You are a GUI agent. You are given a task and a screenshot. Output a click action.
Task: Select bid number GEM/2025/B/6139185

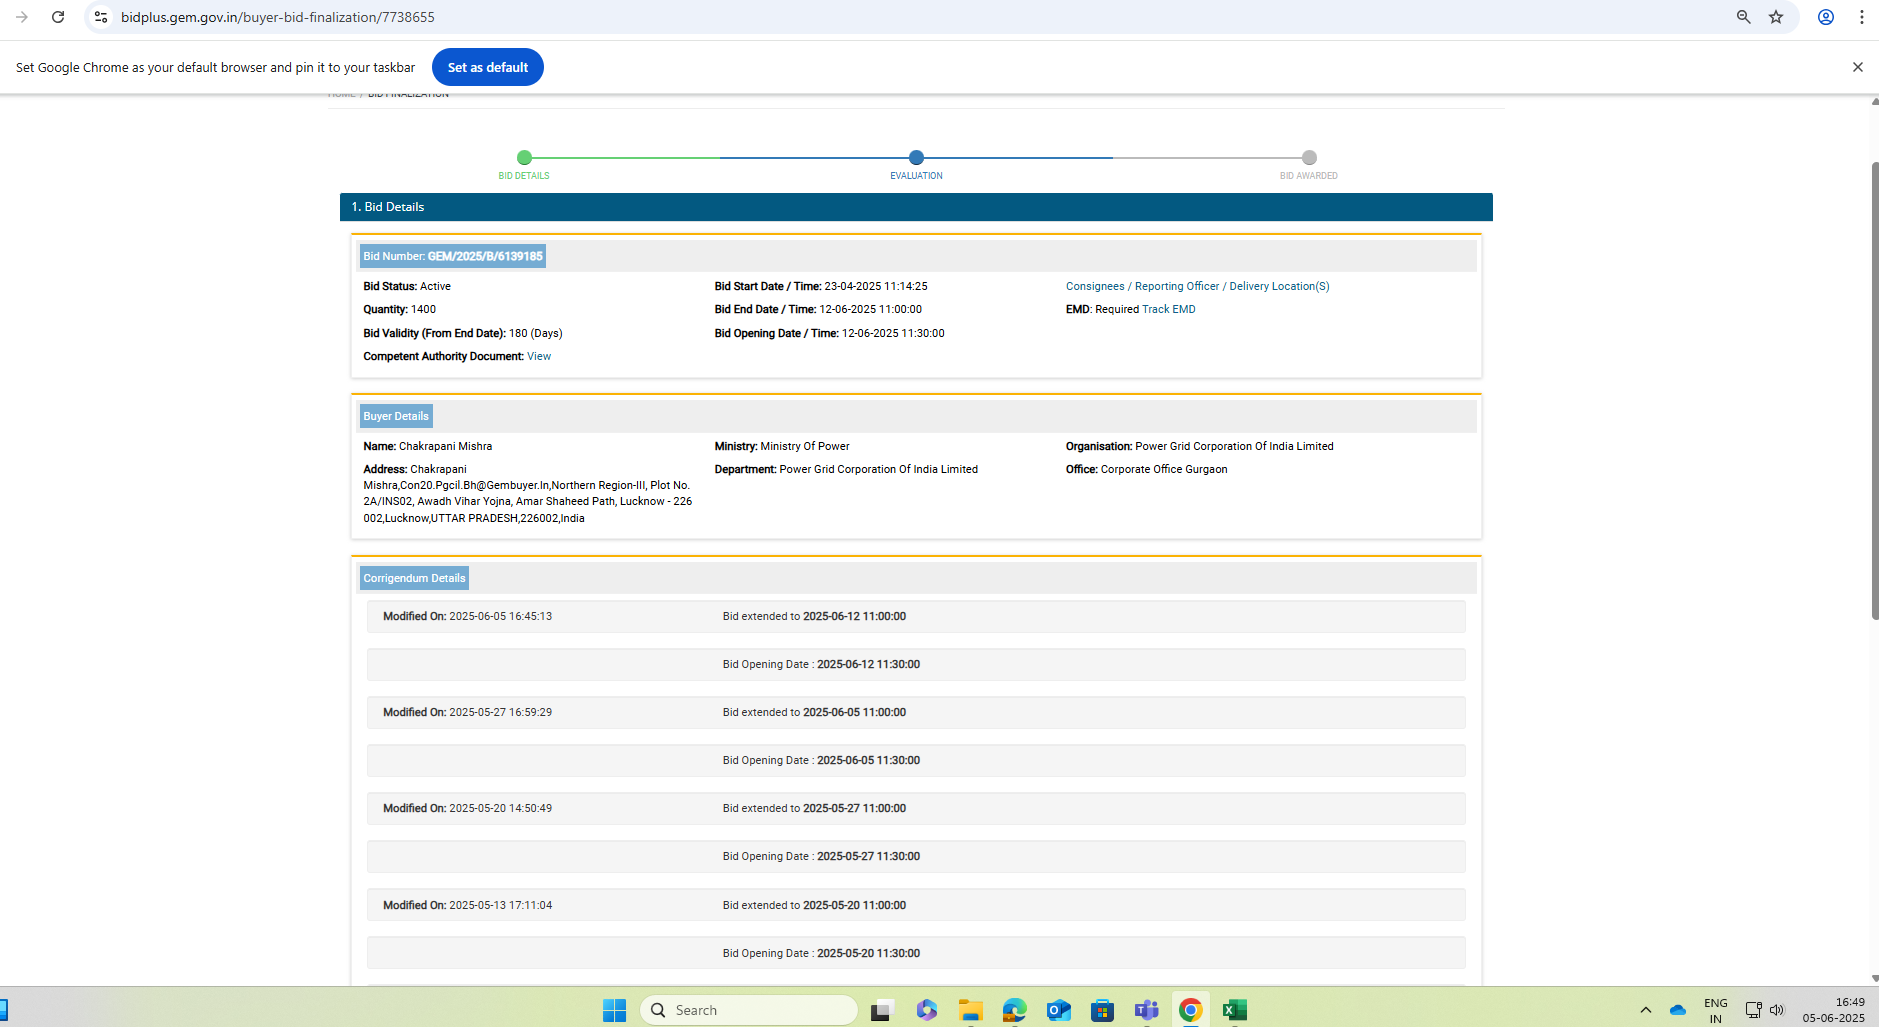coord(485,256)
